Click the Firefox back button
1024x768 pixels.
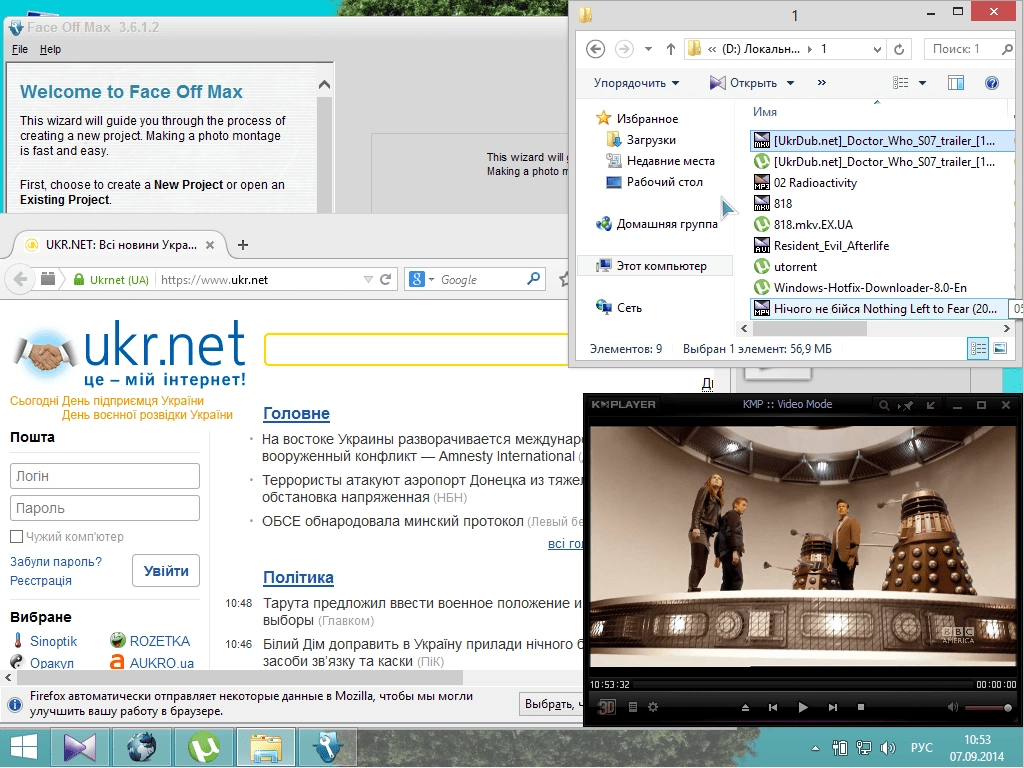(x=20, y=280)
